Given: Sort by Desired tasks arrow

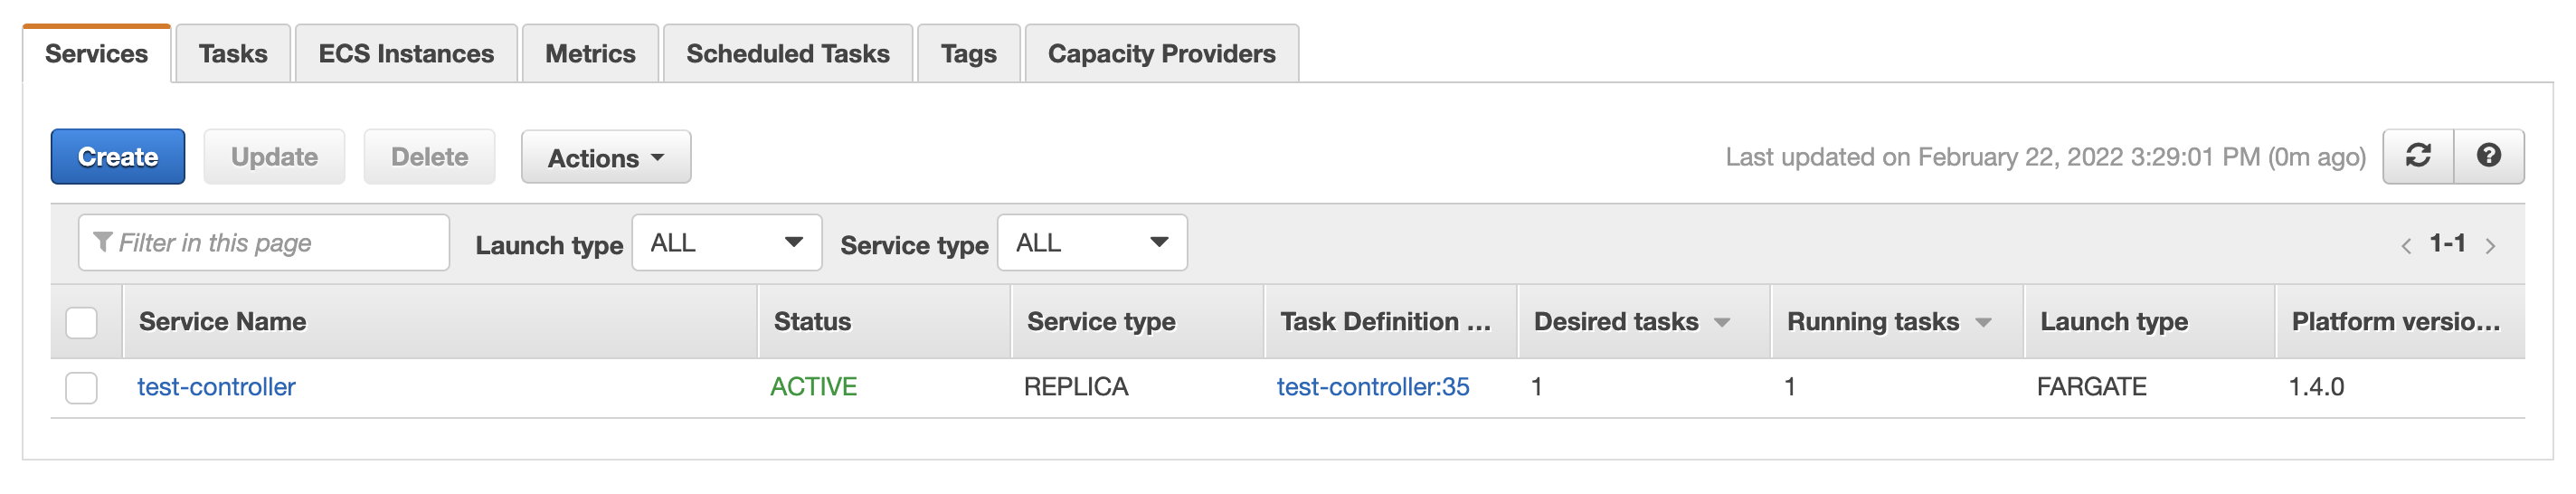Looking at the screenshot, I should [x=1722, y=322].
